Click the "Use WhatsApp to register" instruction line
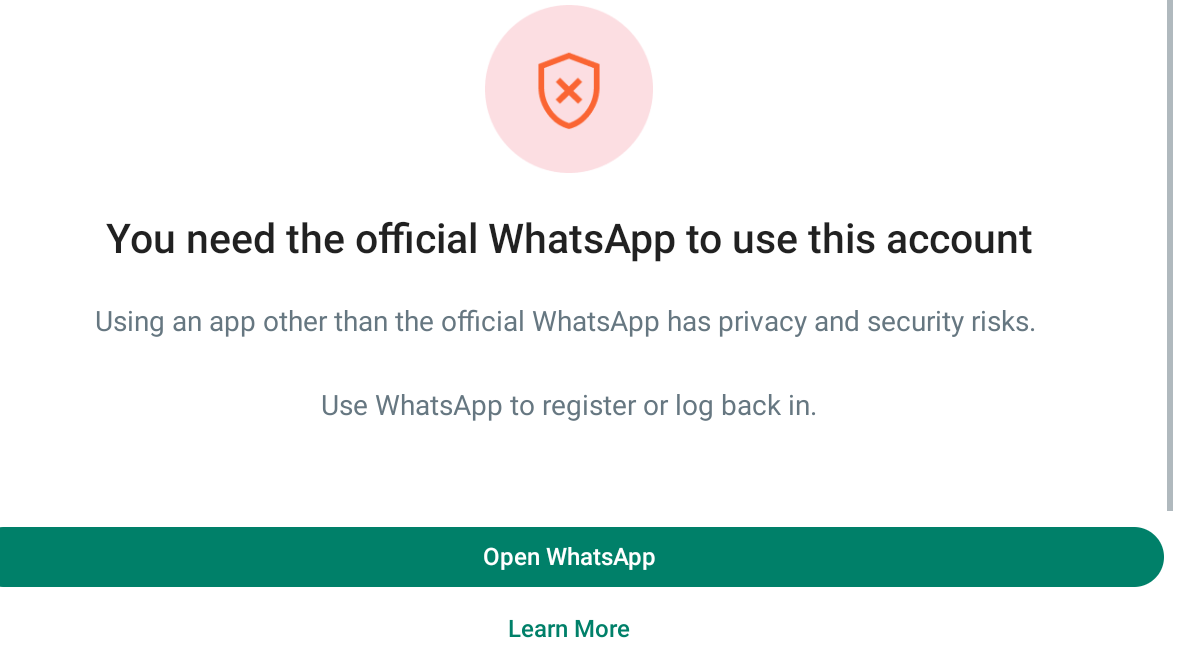Image resolution: width=1188 pixels, height=648 pixels. [568, 406]
